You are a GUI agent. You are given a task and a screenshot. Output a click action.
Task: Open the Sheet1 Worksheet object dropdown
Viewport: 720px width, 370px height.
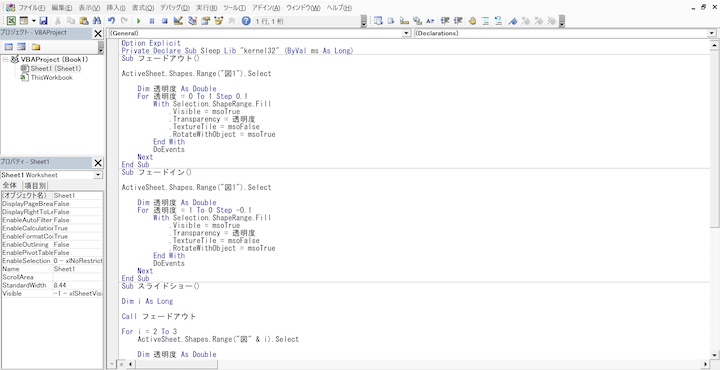[98, 175]
